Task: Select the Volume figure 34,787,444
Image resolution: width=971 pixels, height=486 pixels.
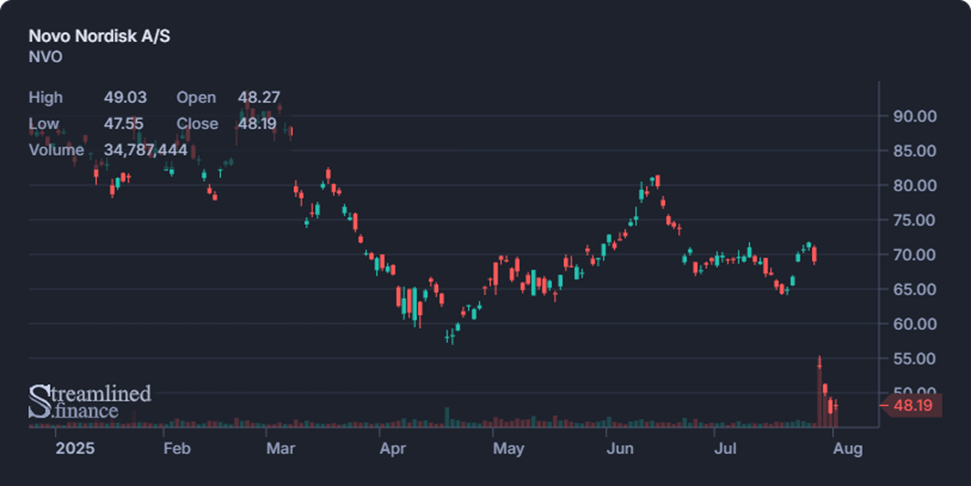Action: [146, 150]
